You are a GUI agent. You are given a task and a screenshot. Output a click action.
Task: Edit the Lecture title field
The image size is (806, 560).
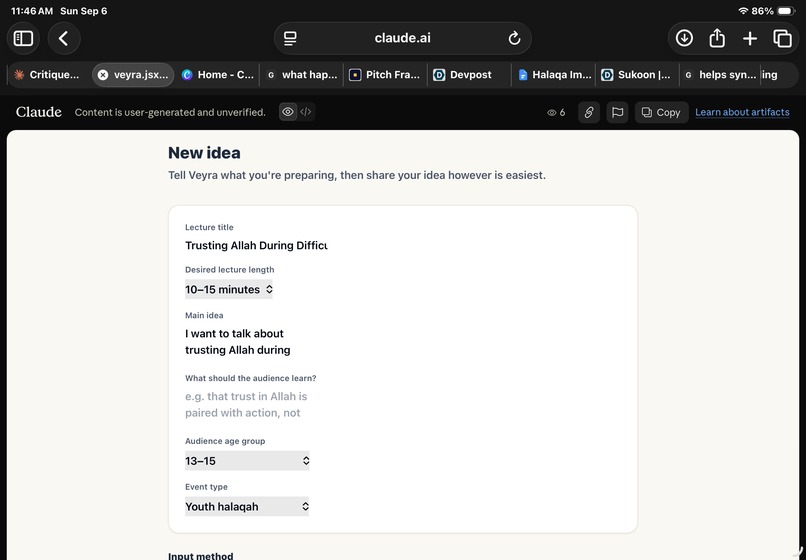pos(256,245)
